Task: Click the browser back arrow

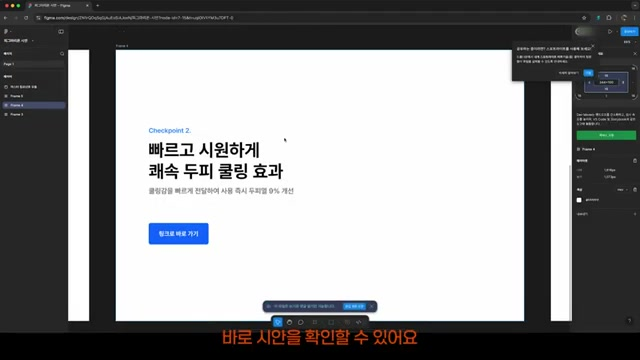Action: (5, 18)
